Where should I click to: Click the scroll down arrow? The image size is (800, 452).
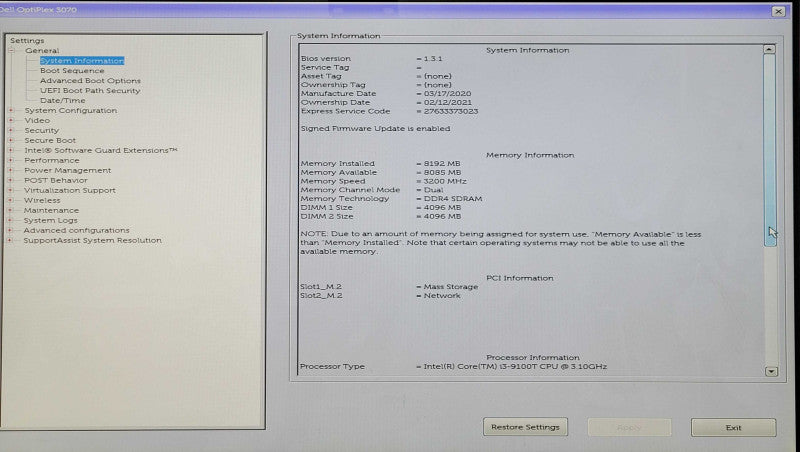coord(771,371)
